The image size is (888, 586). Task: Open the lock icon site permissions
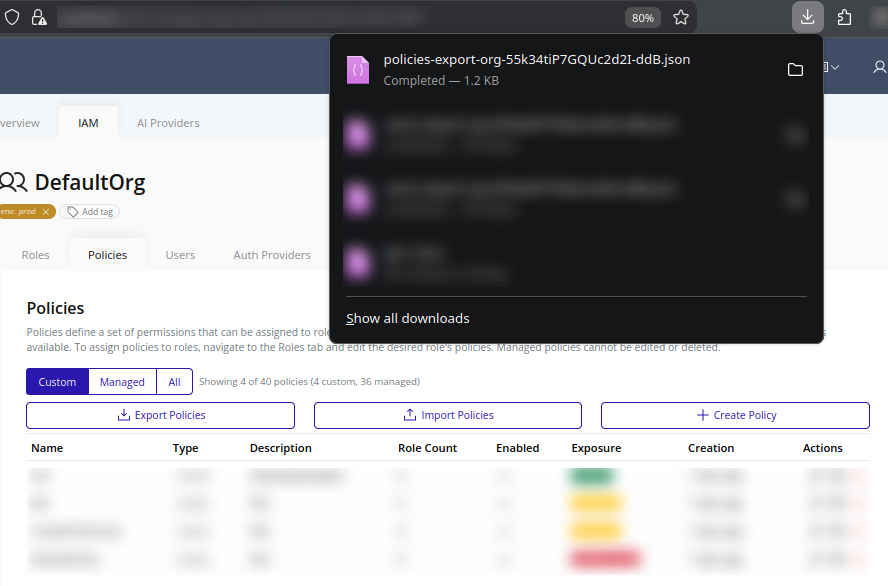38,17
